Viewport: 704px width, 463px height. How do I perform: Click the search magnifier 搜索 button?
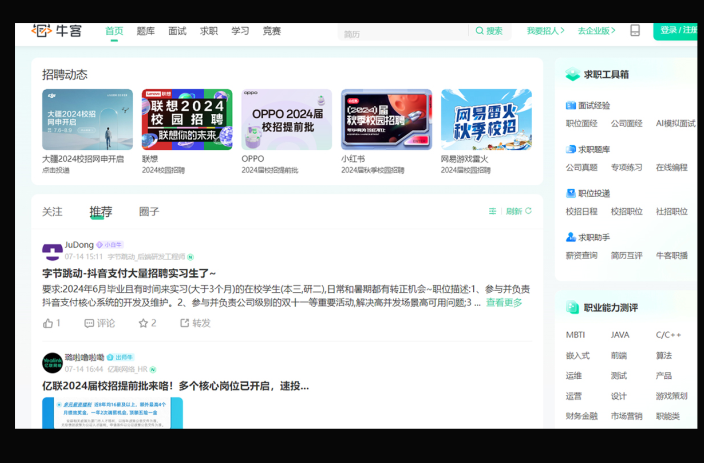coord(489,31)
